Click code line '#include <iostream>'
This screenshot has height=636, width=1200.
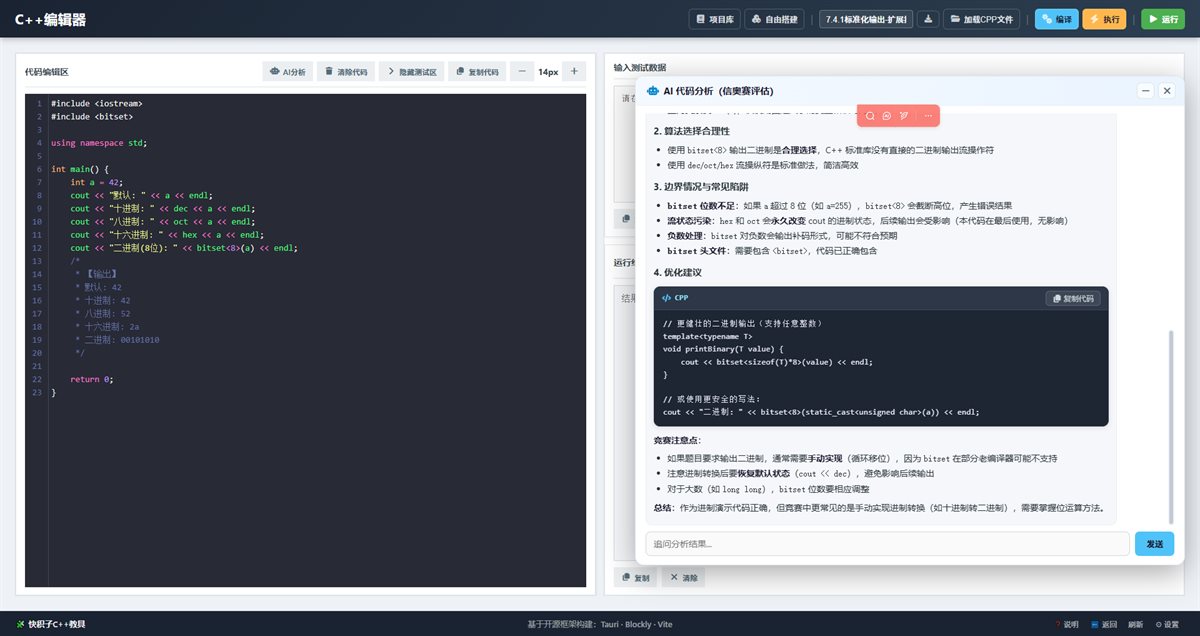97,103
